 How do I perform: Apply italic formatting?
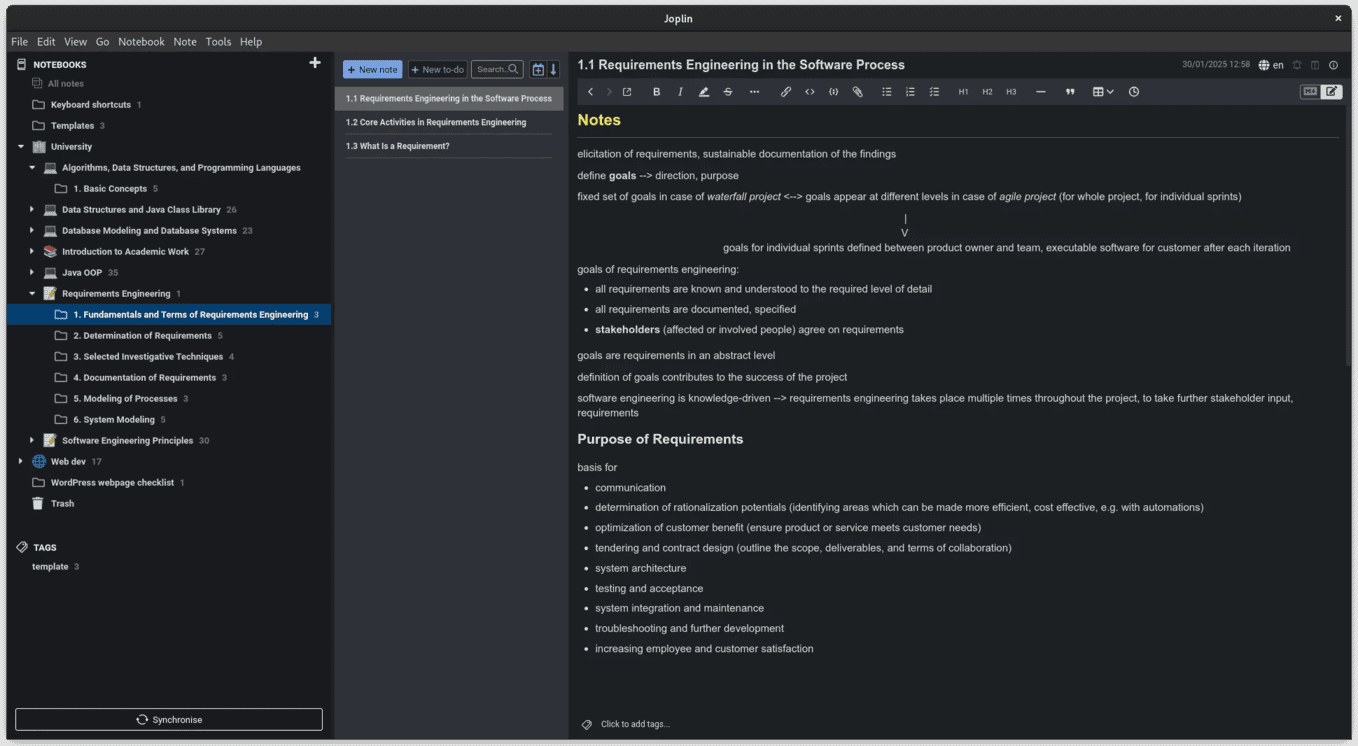point(680,92)
